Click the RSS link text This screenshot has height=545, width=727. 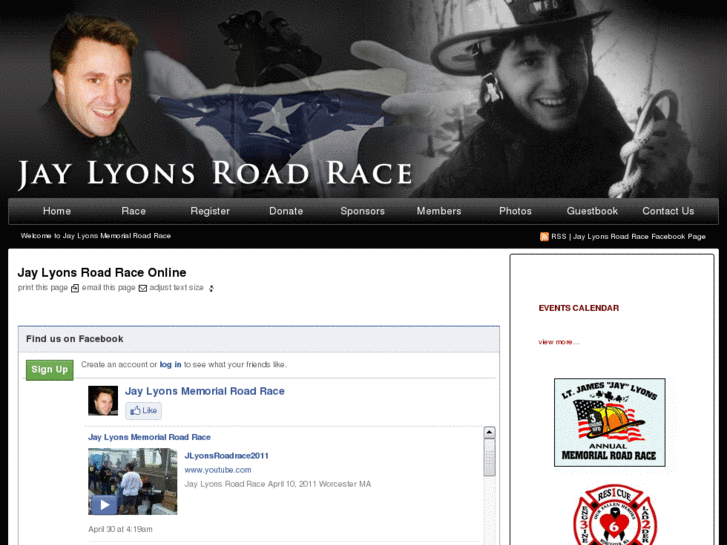coord(559,237)
